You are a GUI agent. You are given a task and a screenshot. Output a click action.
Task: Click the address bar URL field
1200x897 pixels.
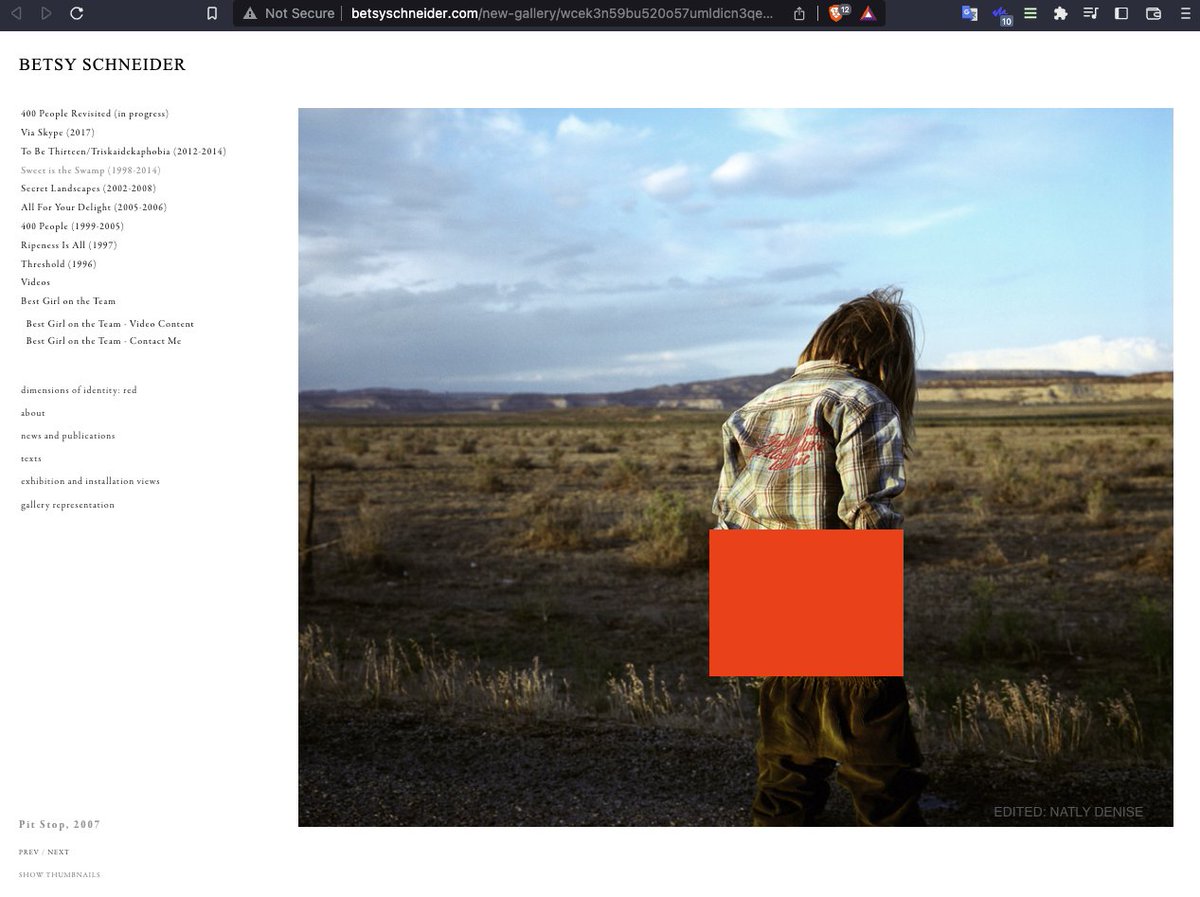click(561, 14)
